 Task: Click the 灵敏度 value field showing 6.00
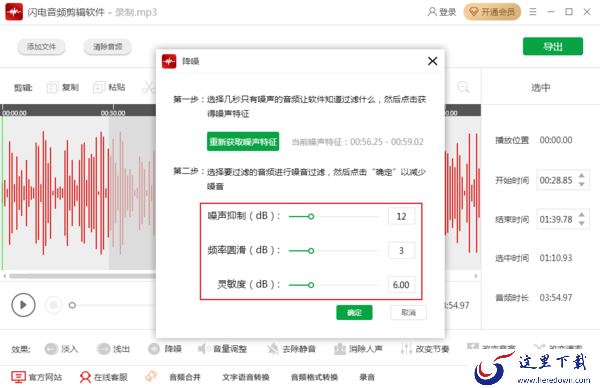[401, 285]
